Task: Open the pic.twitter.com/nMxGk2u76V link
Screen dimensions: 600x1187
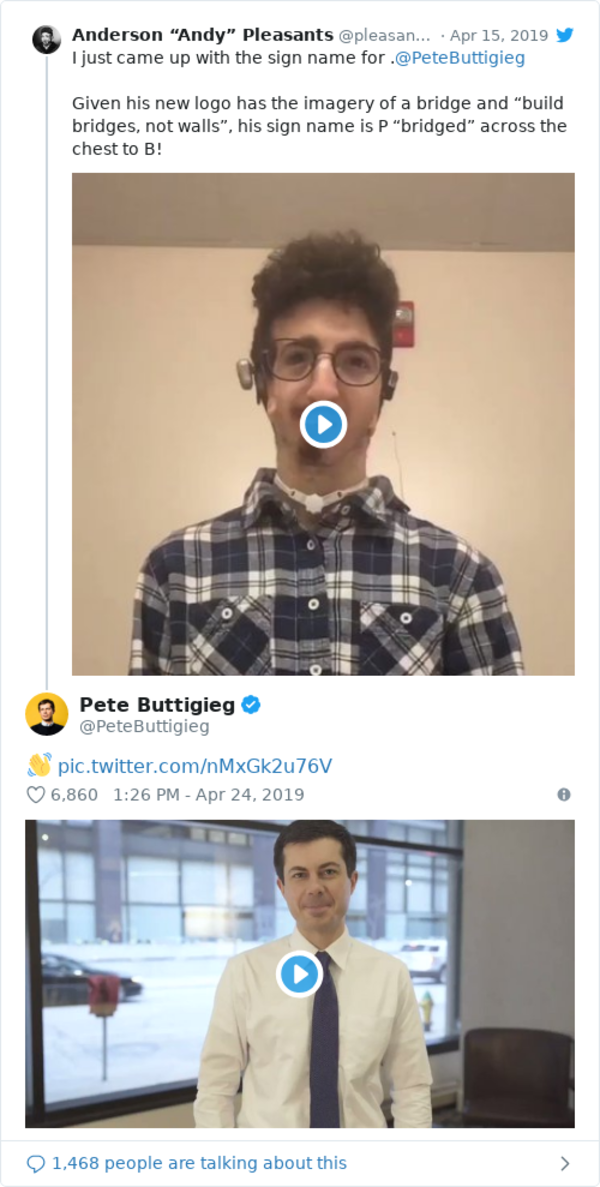Action: pos(195,766)
